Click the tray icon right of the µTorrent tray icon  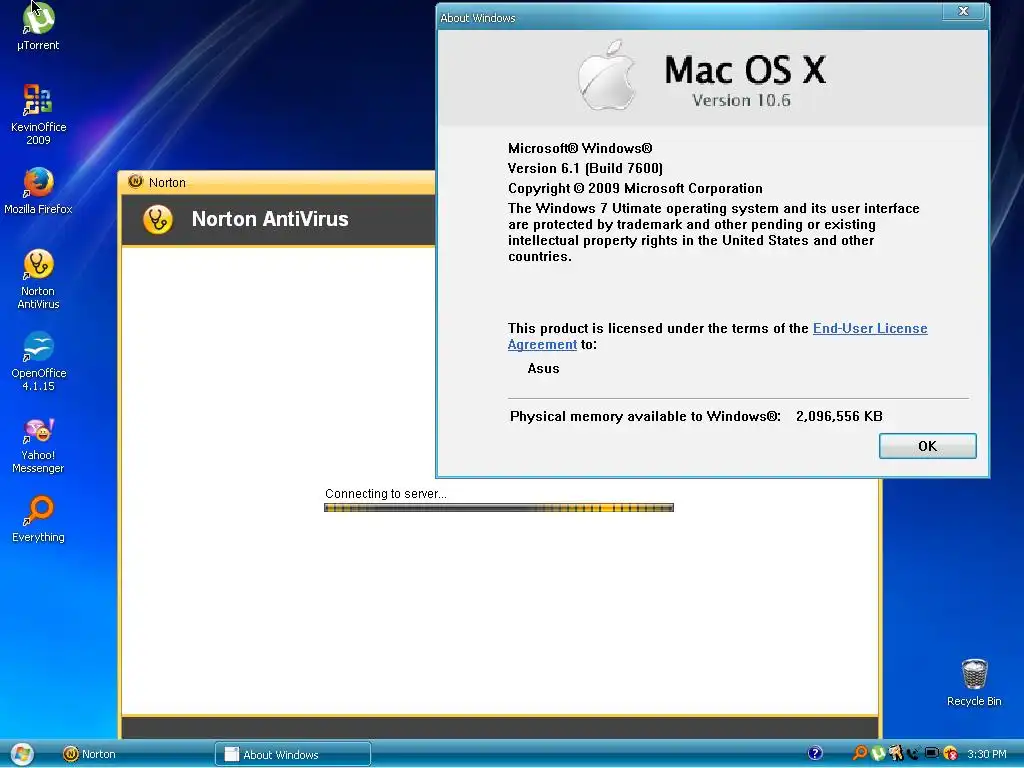click(895, 753)
